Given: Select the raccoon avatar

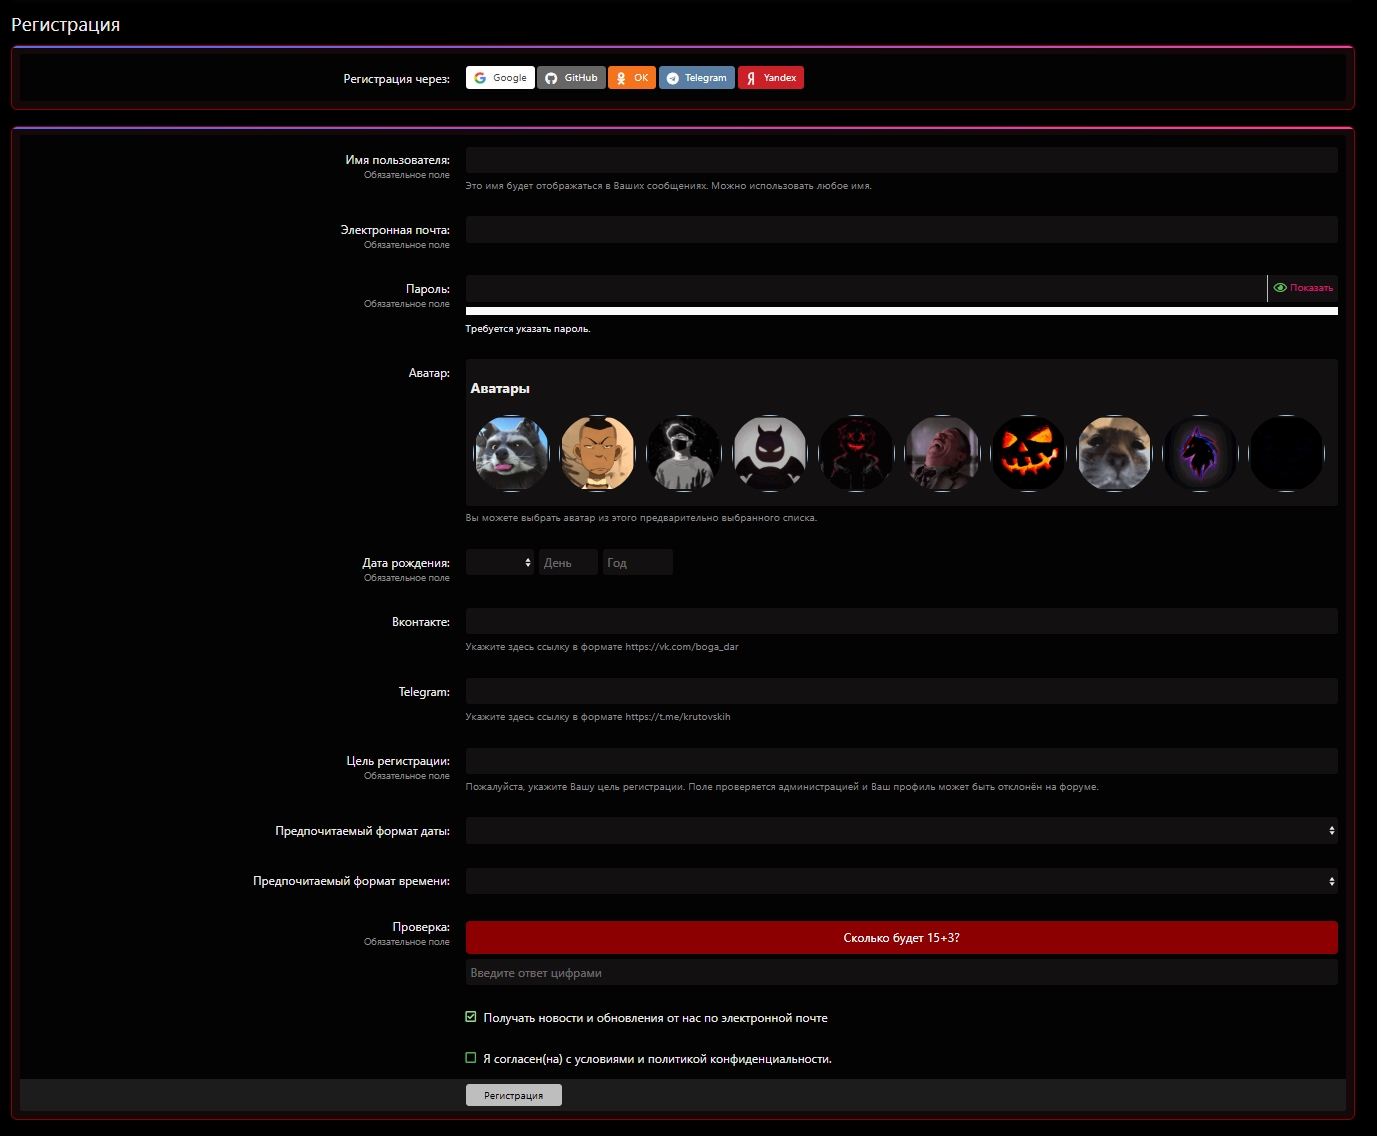Looking at the screenshot, I should click(511, 454).
